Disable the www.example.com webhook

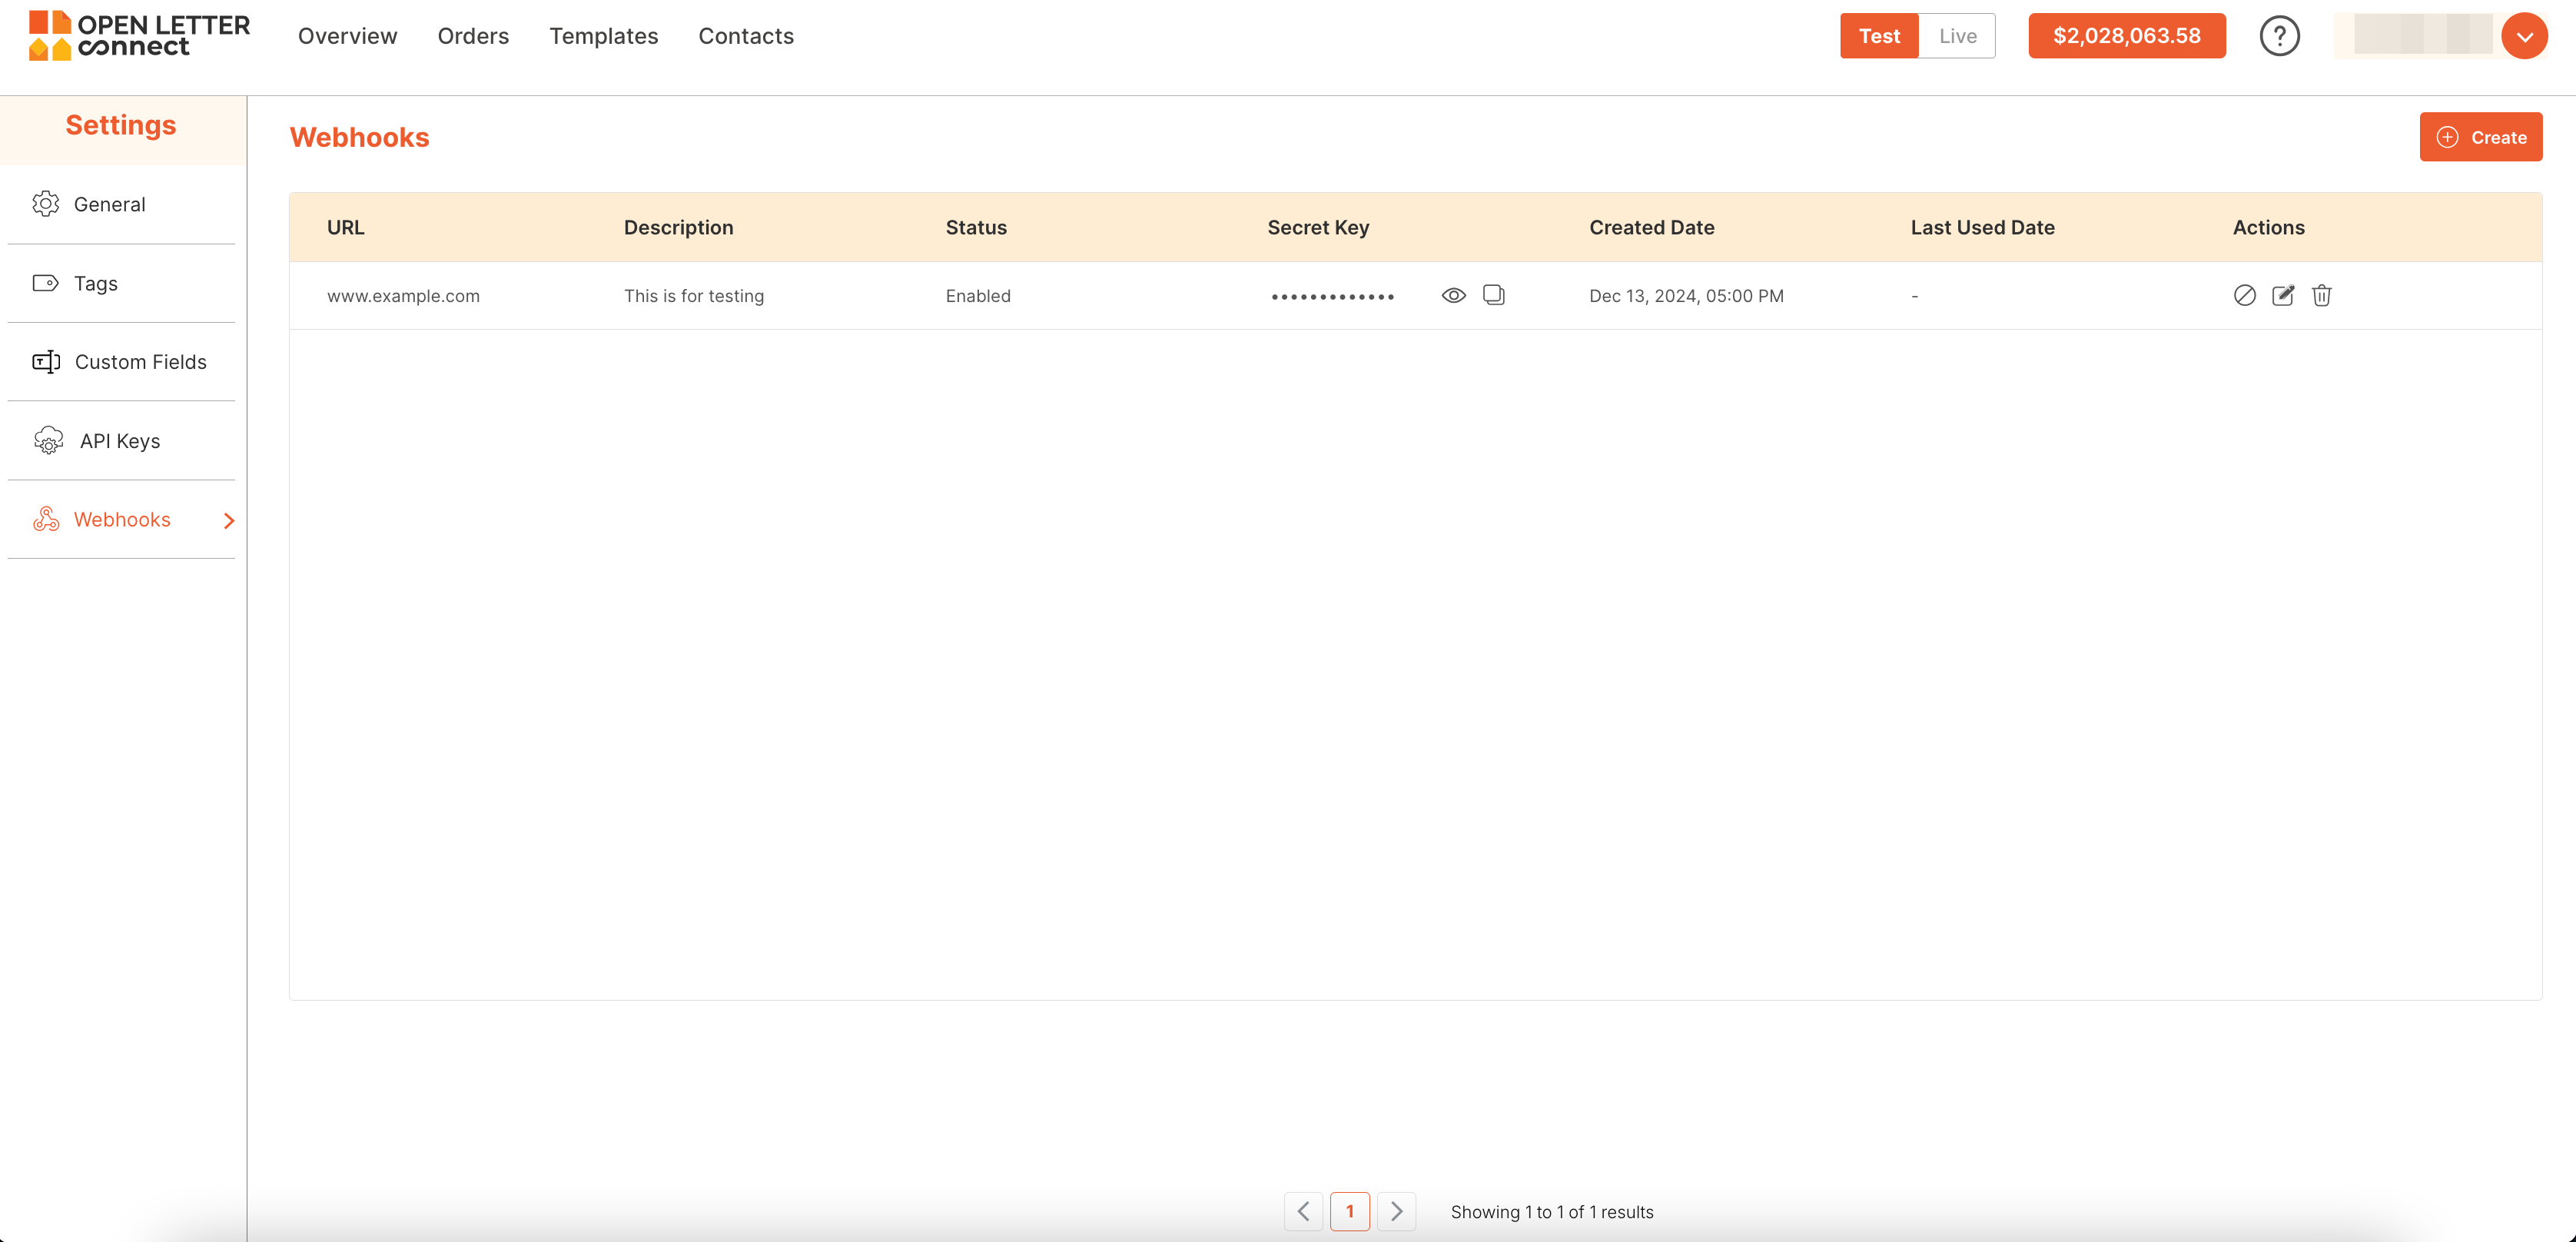point(2244,295)
